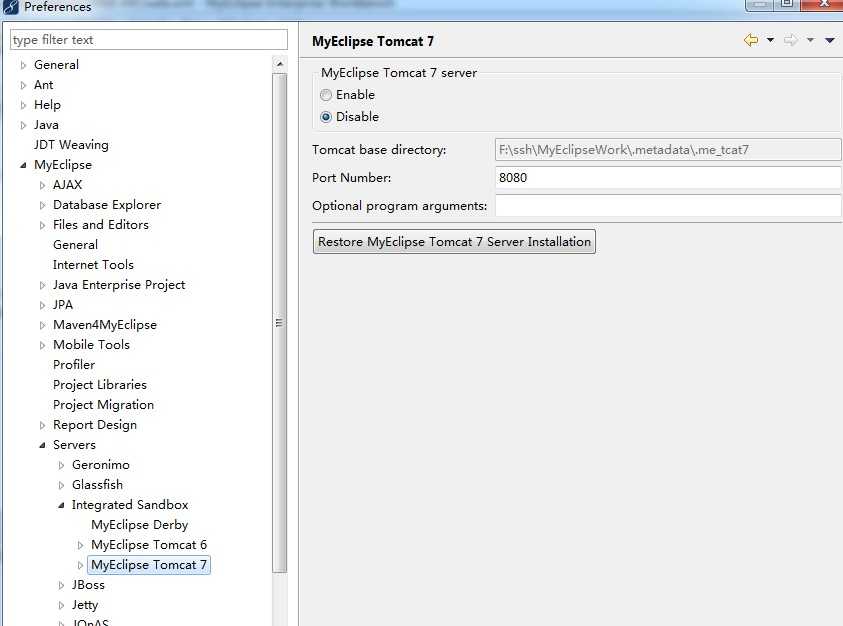Click the Optional program arguments field
Viewport: 843px width, 626px height.
coord(668,205)
